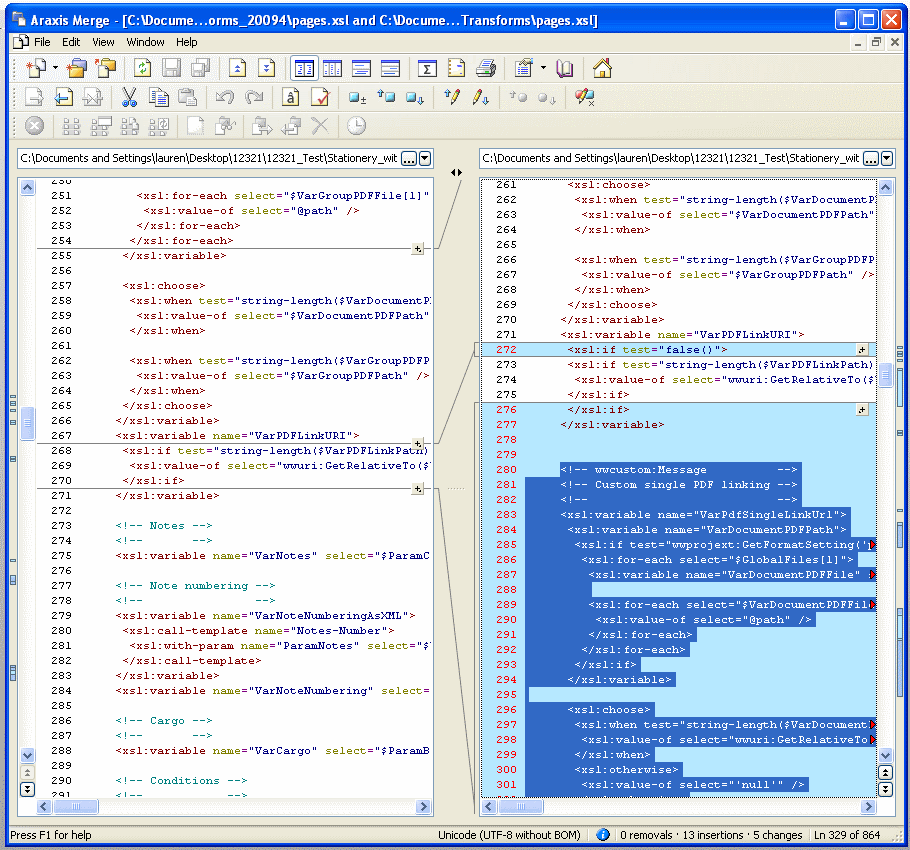This screenshot has width=910, height=850.
Task: Click the Cut scissors icon
Action: (x=129, y=97)
